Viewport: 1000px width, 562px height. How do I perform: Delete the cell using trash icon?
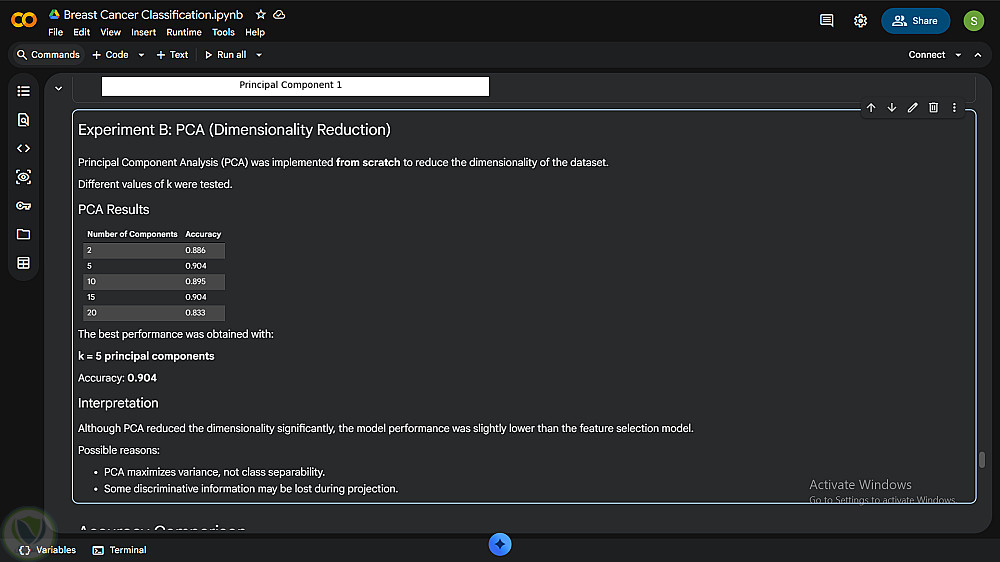[x=933, y=108]
